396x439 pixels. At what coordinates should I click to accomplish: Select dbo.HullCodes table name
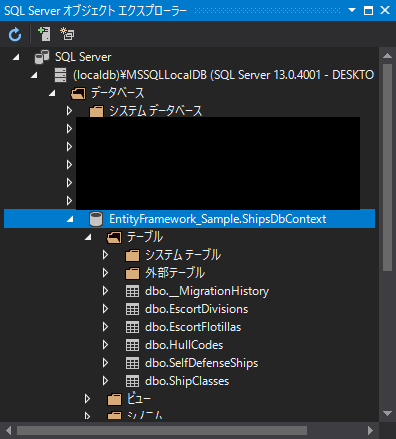[184, 345]
